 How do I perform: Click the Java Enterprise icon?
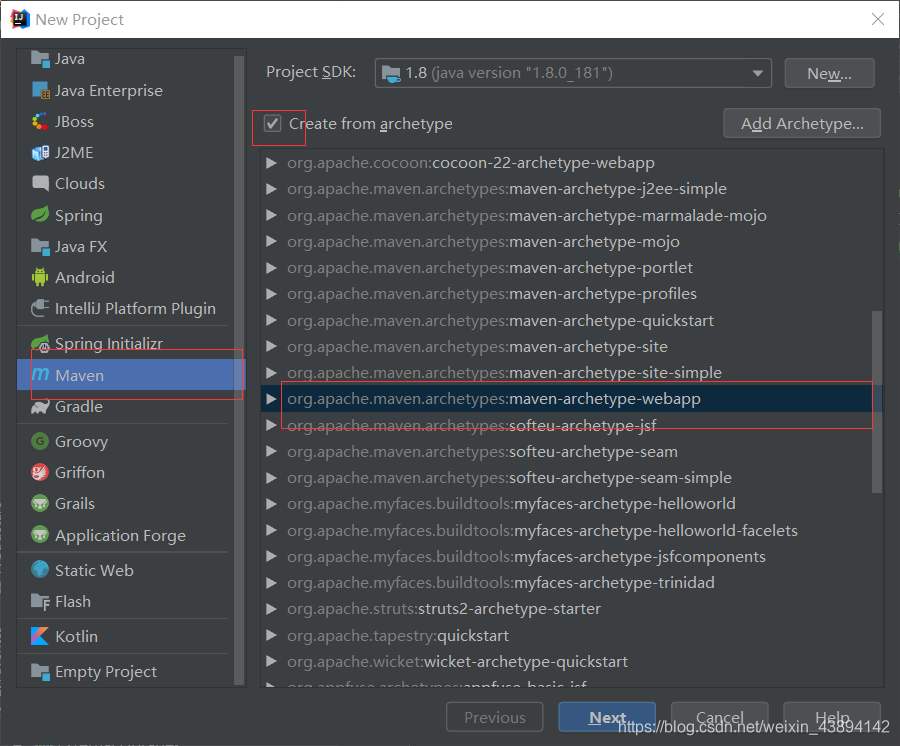(x=40, y=90)
